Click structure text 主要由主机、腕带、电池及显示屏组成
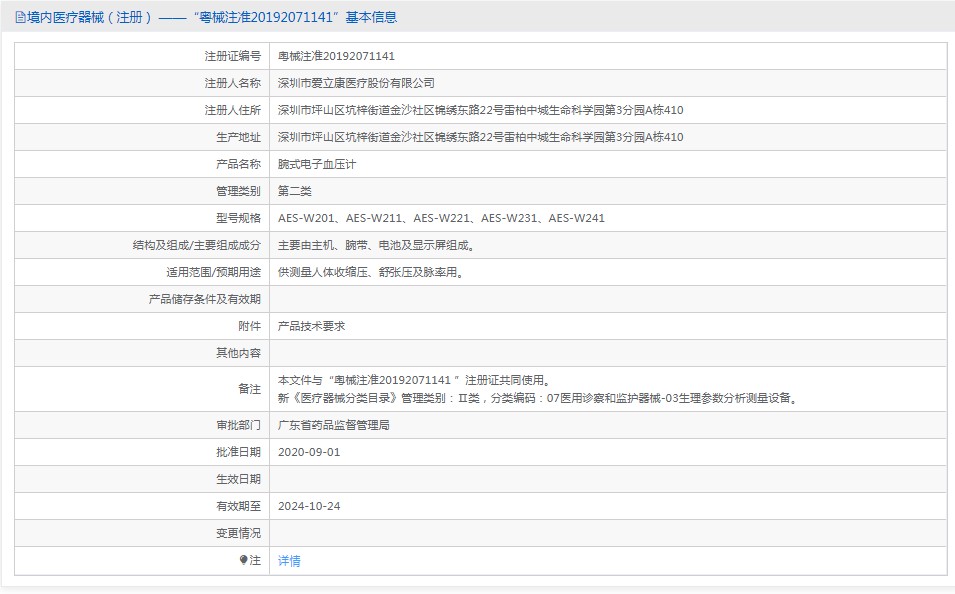 (x=376, y=245)
